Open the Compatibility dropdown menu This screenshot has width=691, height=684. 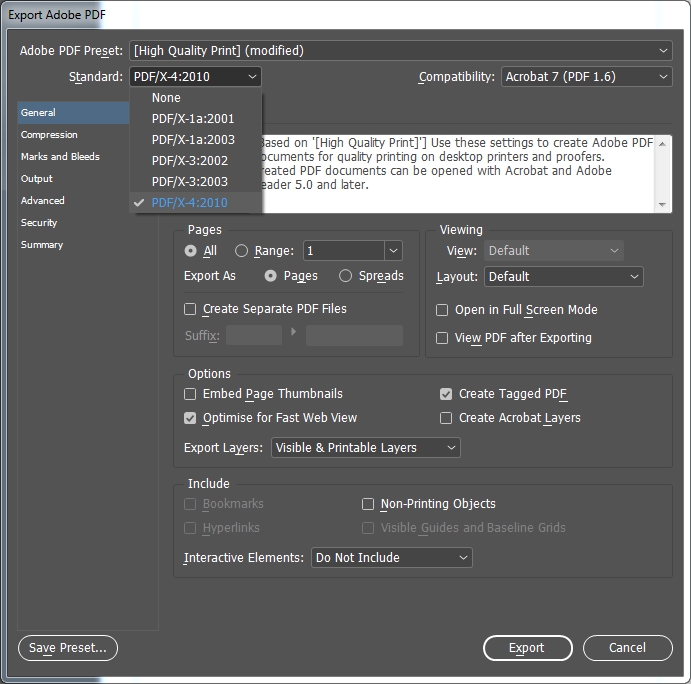[x=587, y=77]
